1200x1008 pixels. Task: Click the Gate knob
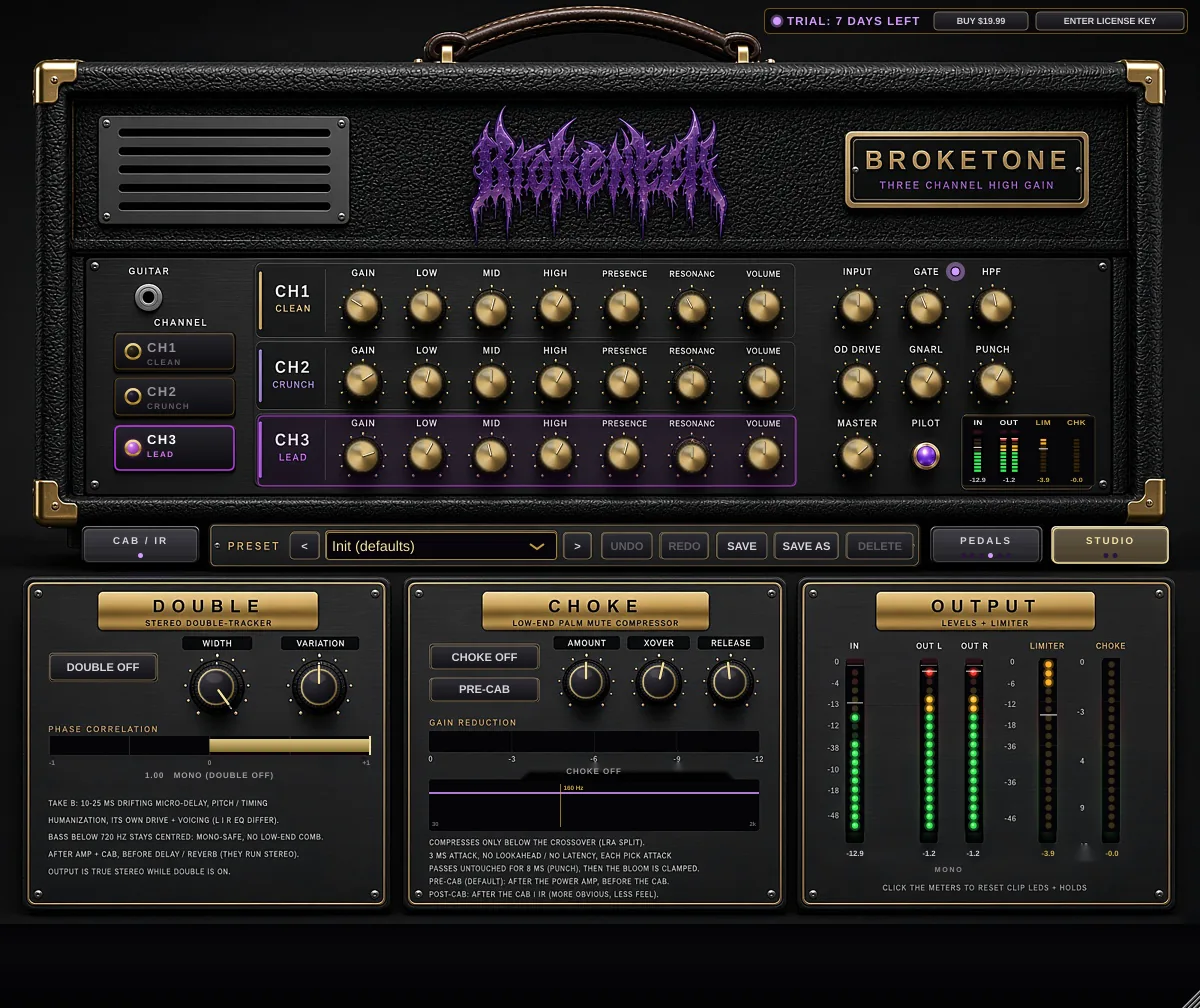926,306
